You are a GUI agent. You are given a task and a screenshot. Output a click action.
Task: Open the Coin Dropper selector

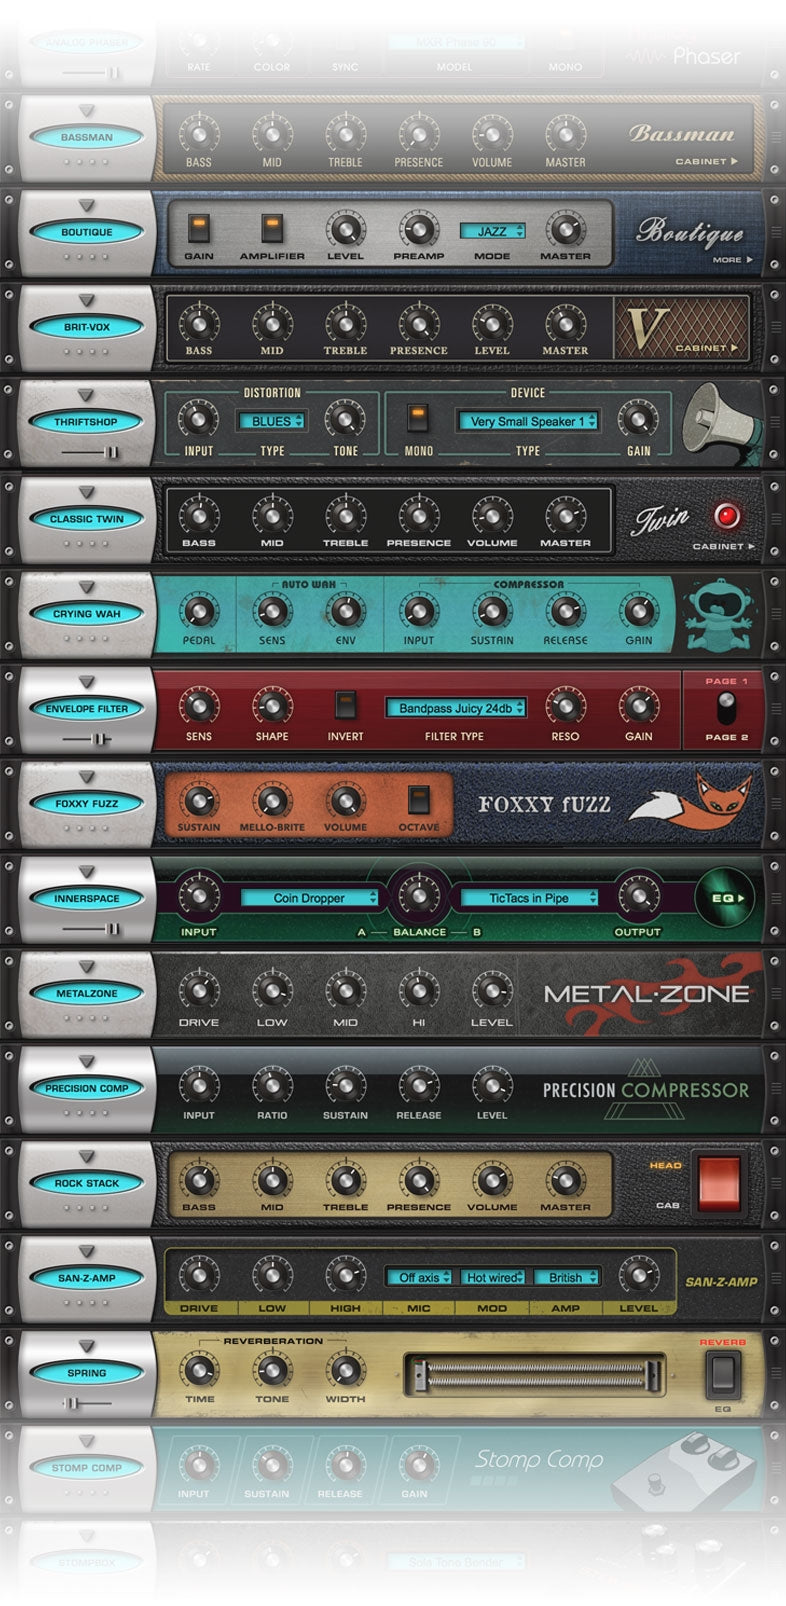(x=309, y=898)
